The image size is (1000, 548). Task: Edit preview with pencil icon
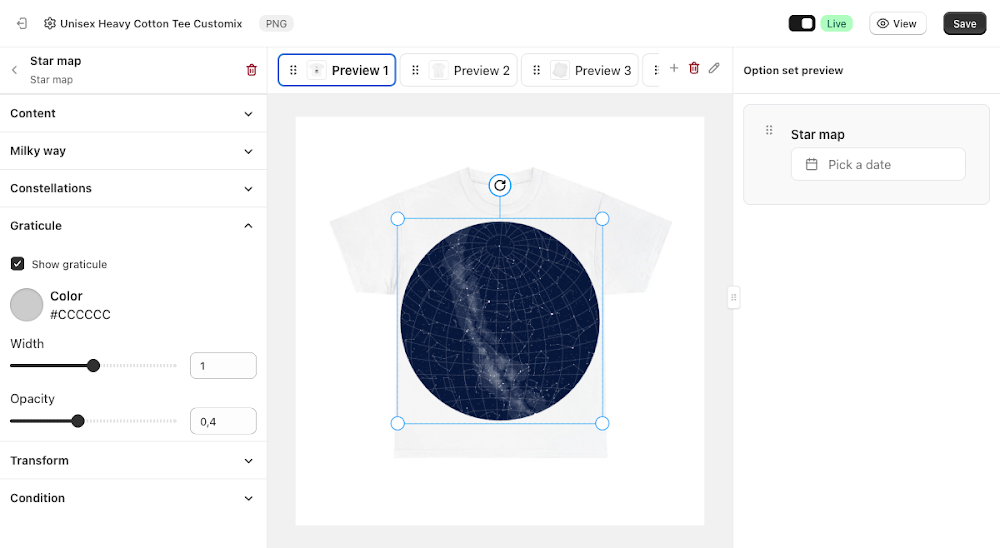(x=714, y=68)
